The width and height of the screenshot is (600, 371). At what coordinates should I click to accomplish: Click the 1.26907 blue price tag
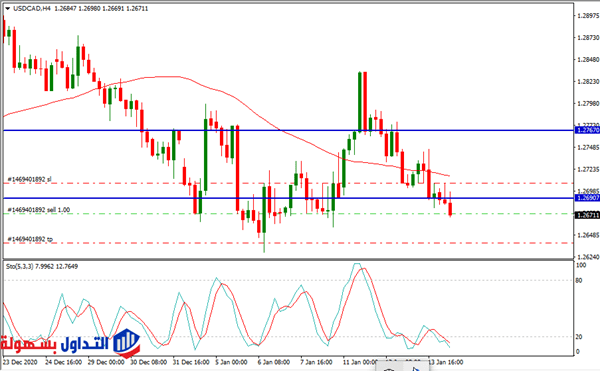point(587,198)
